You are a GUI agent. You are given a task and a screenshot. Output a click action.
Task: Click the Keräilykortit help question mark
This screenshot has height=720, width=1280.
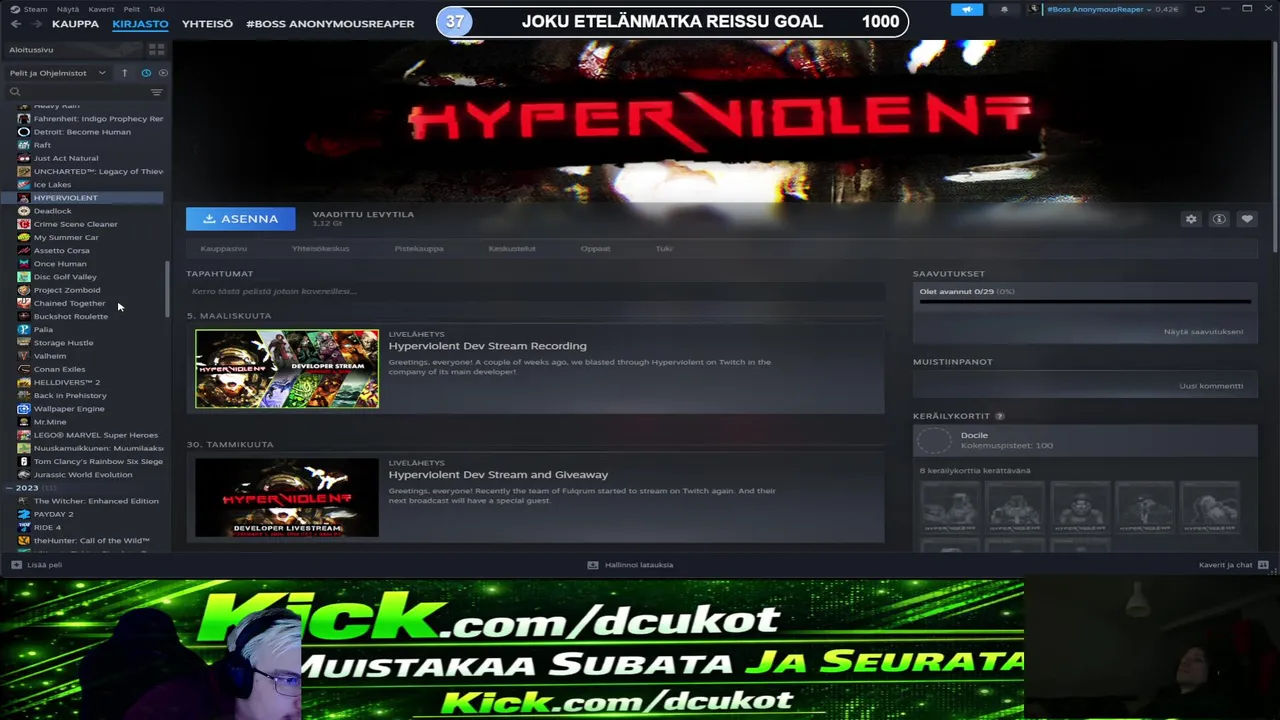pos(999,416)
